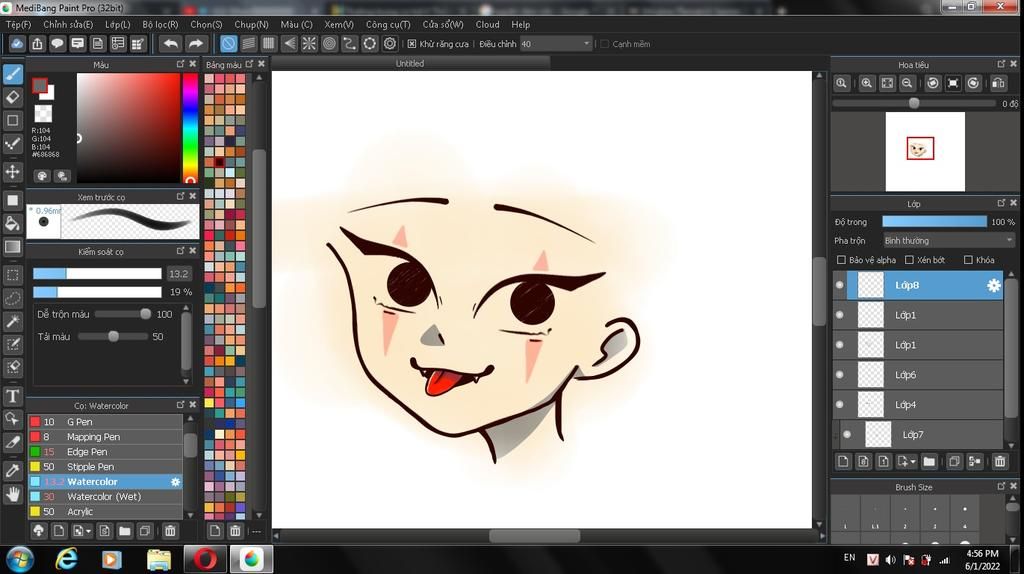Undock the Màu color panel
The width and height of the screenshot is (1024, 574).
pyautogui.click(x=180, y=64)
